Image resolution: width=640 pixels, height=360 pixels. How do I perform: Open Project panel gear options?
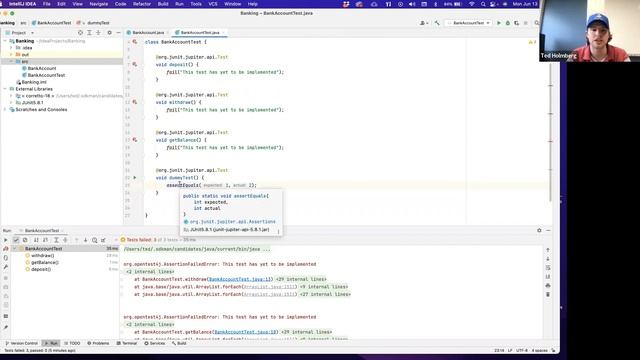(109, 33)
